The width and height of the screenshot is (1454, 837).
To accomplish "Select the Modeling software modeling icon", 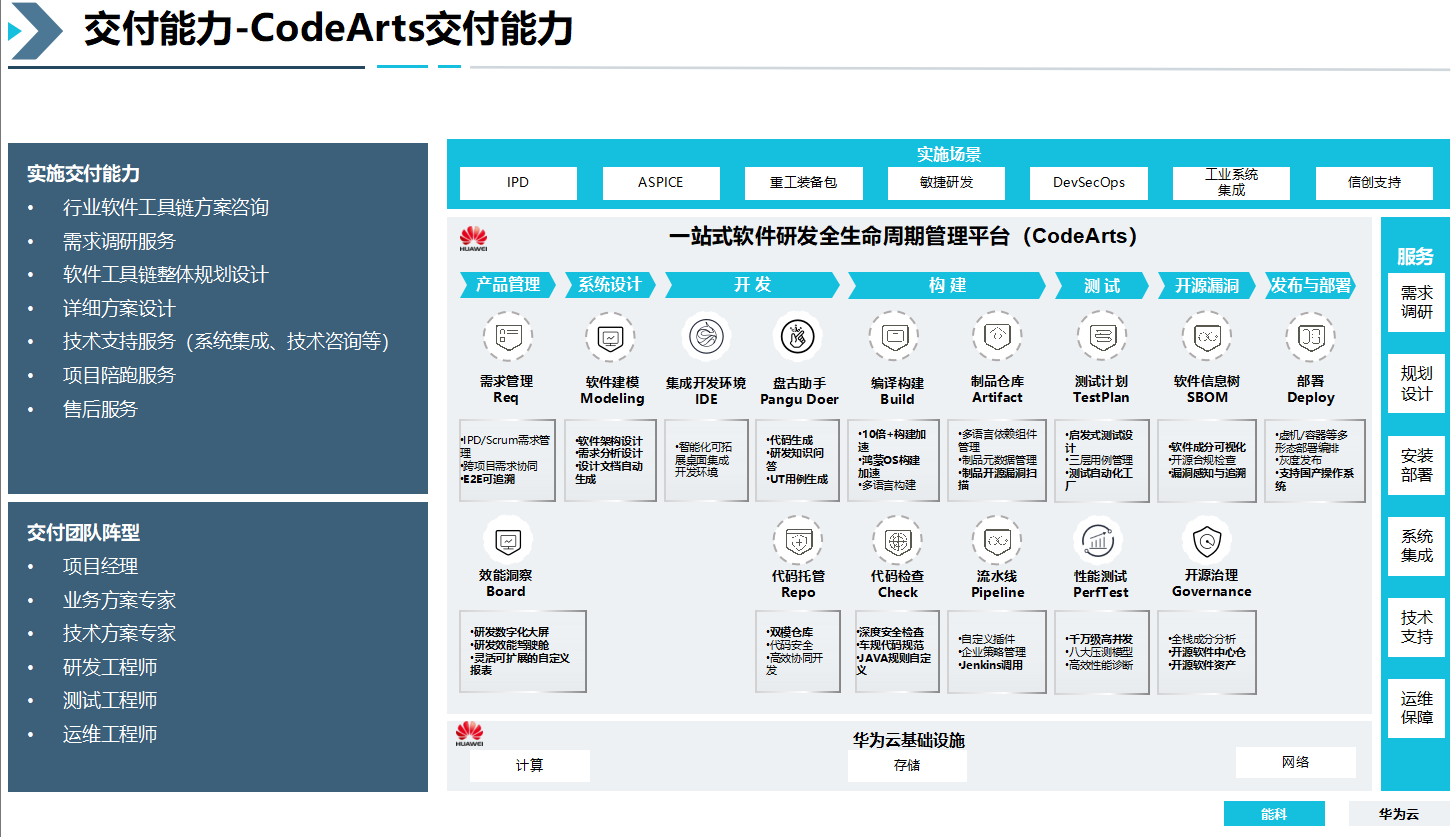I will tap(610, 337).
